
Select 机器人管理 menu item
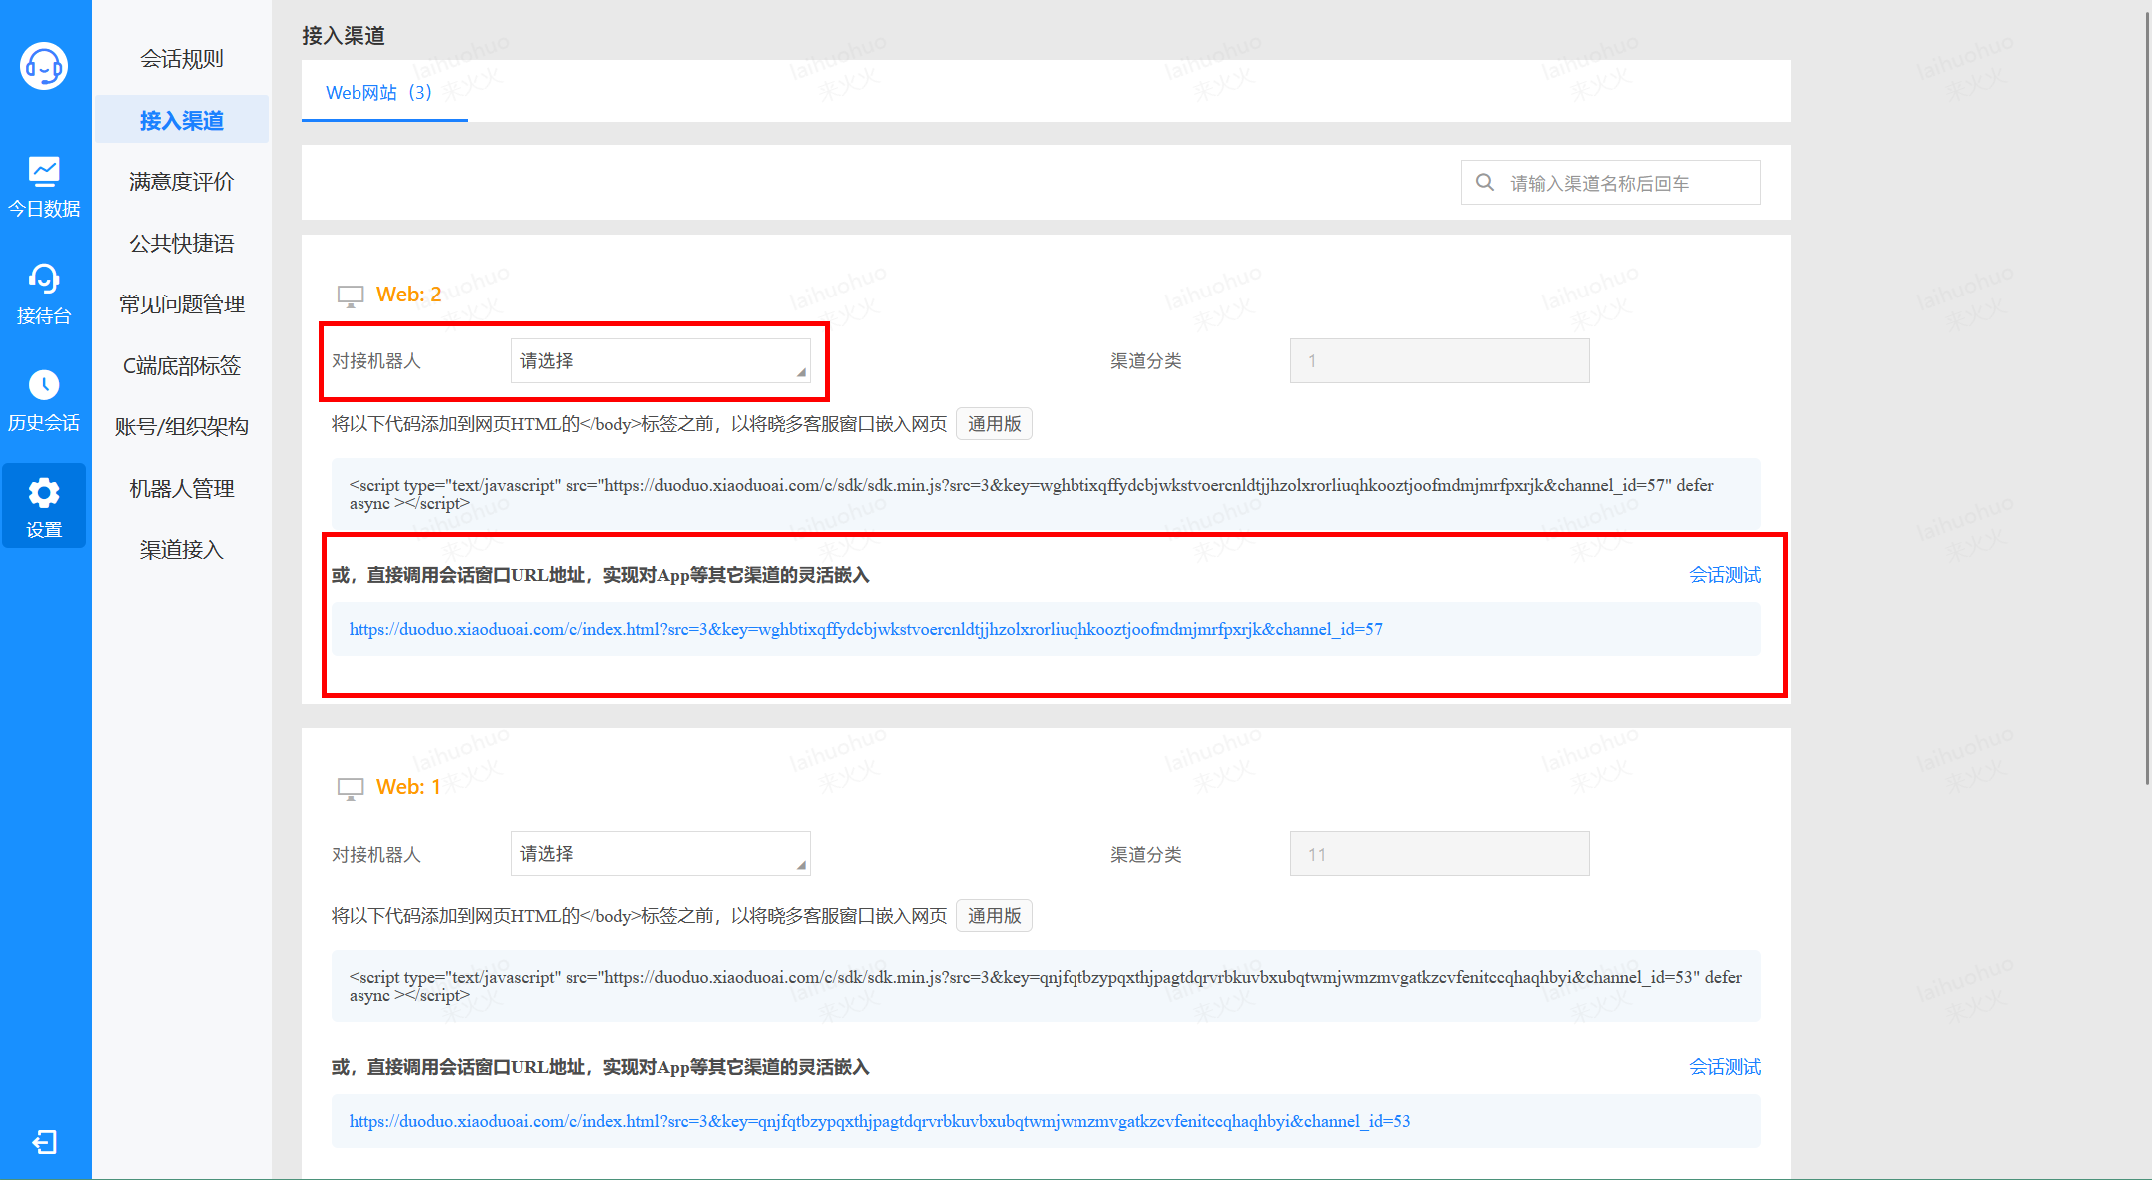182,488
